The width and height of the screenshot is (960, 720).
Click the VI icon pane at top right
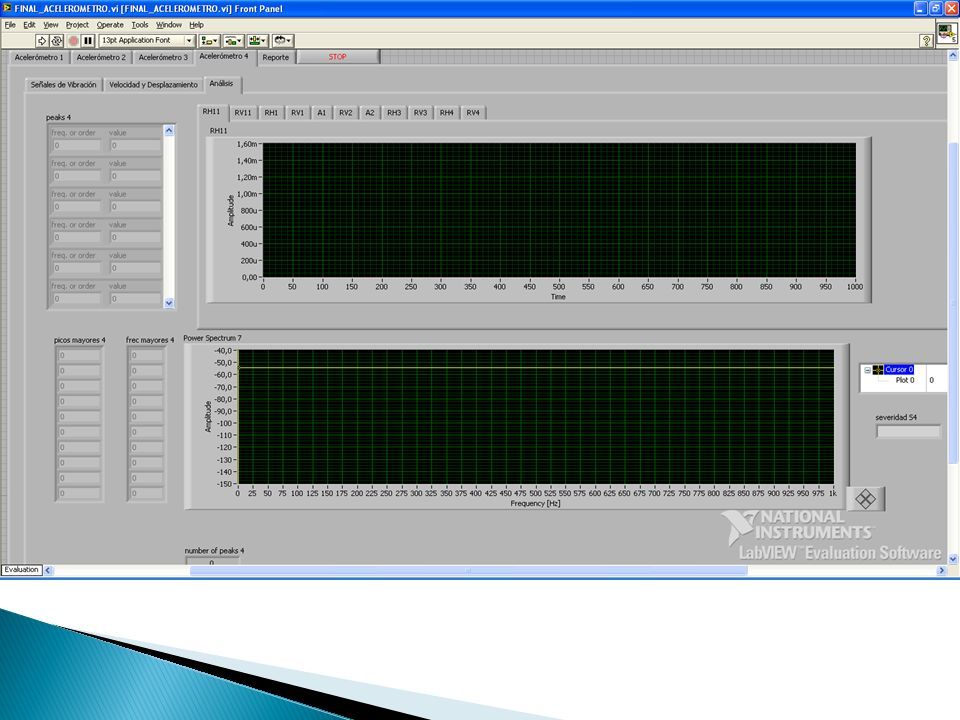pyautogui.click(x=946, y=32)
